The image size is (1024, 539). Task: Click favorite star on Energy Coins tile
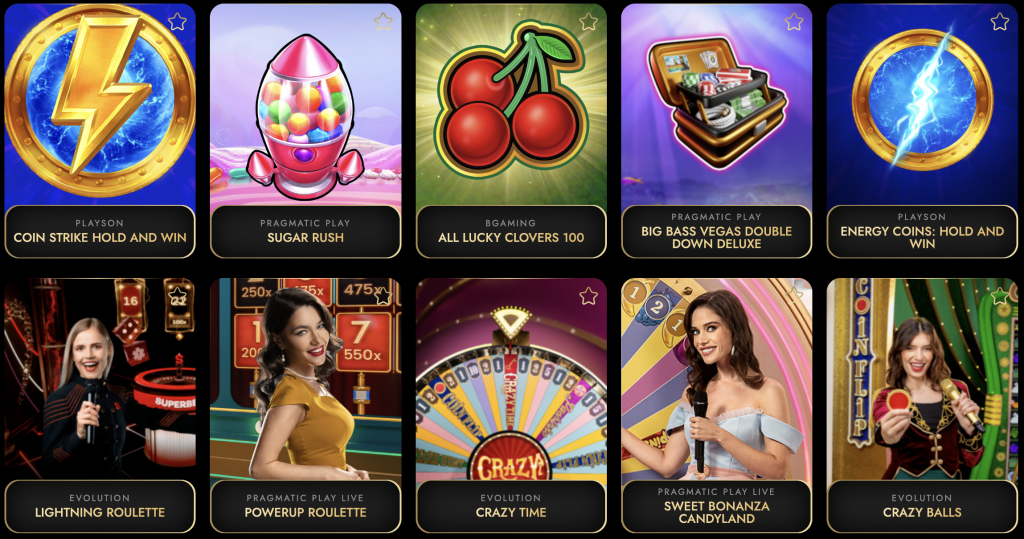click(999, 22)
